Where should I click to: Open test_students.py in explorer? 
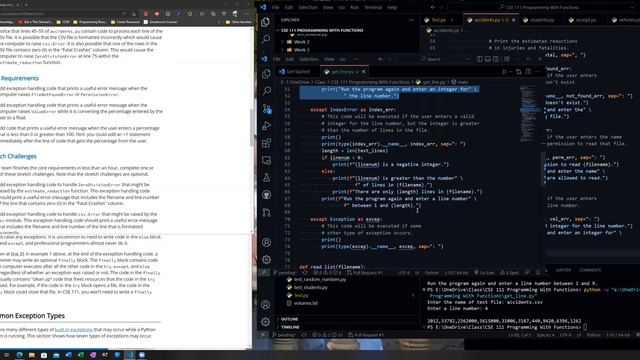(310, 287)
